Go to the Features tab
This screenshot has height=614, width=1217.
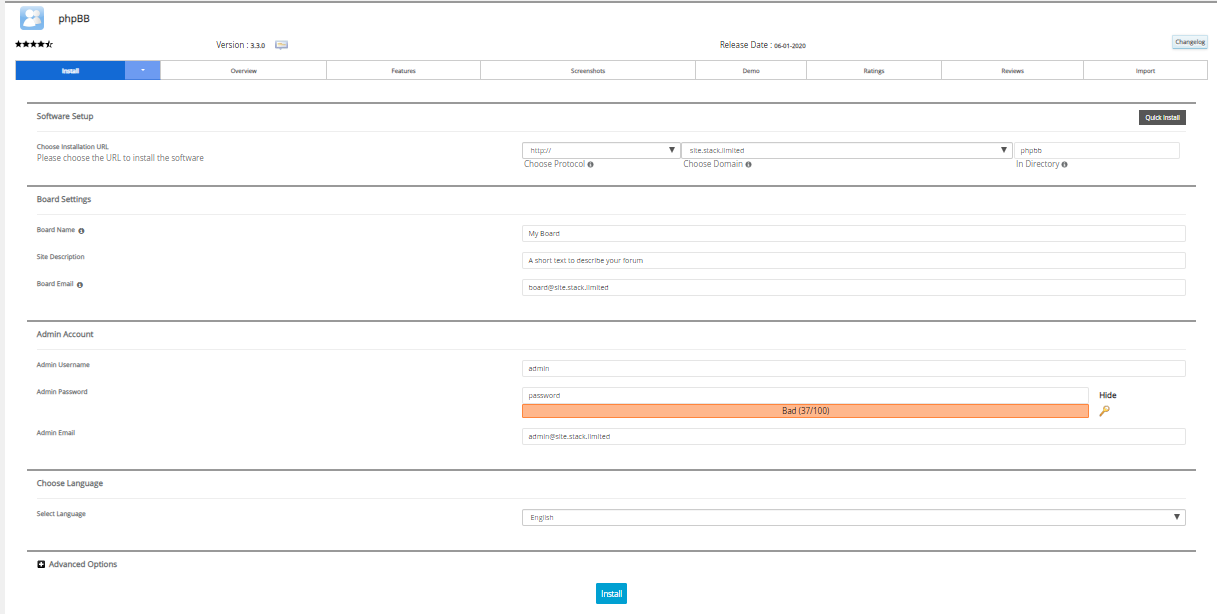click(x=404, y=70)
